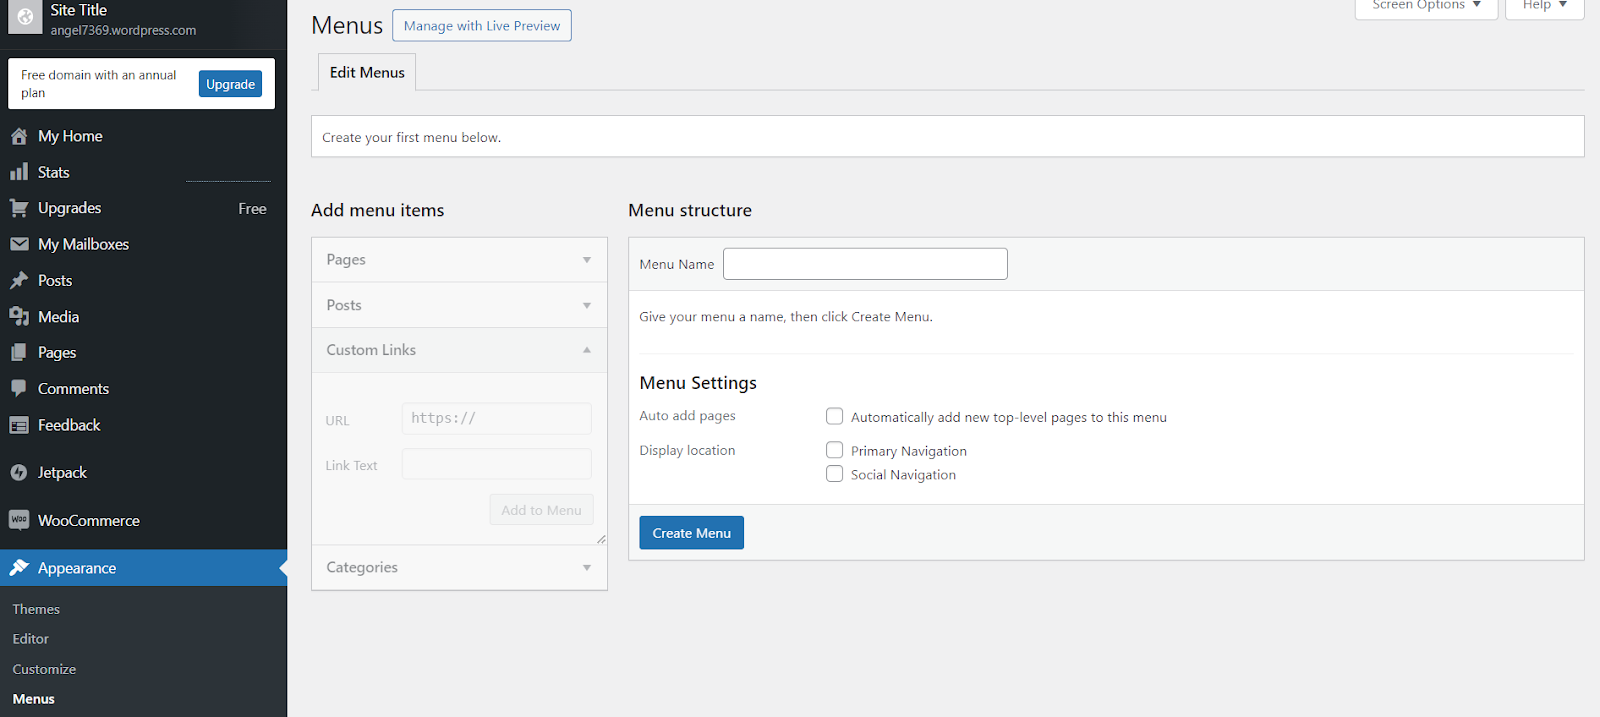Click the Jetpack lightning icon
The width and height of the screenshot is (1600, 717).
[19, 472]
